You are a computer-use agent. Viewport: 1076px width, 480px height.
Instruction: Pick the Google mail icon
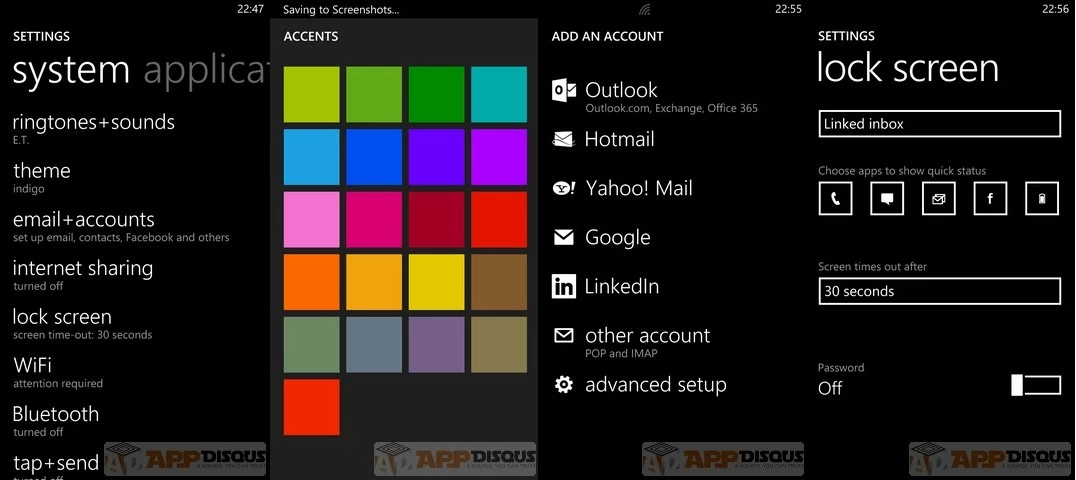pos(563,238)
